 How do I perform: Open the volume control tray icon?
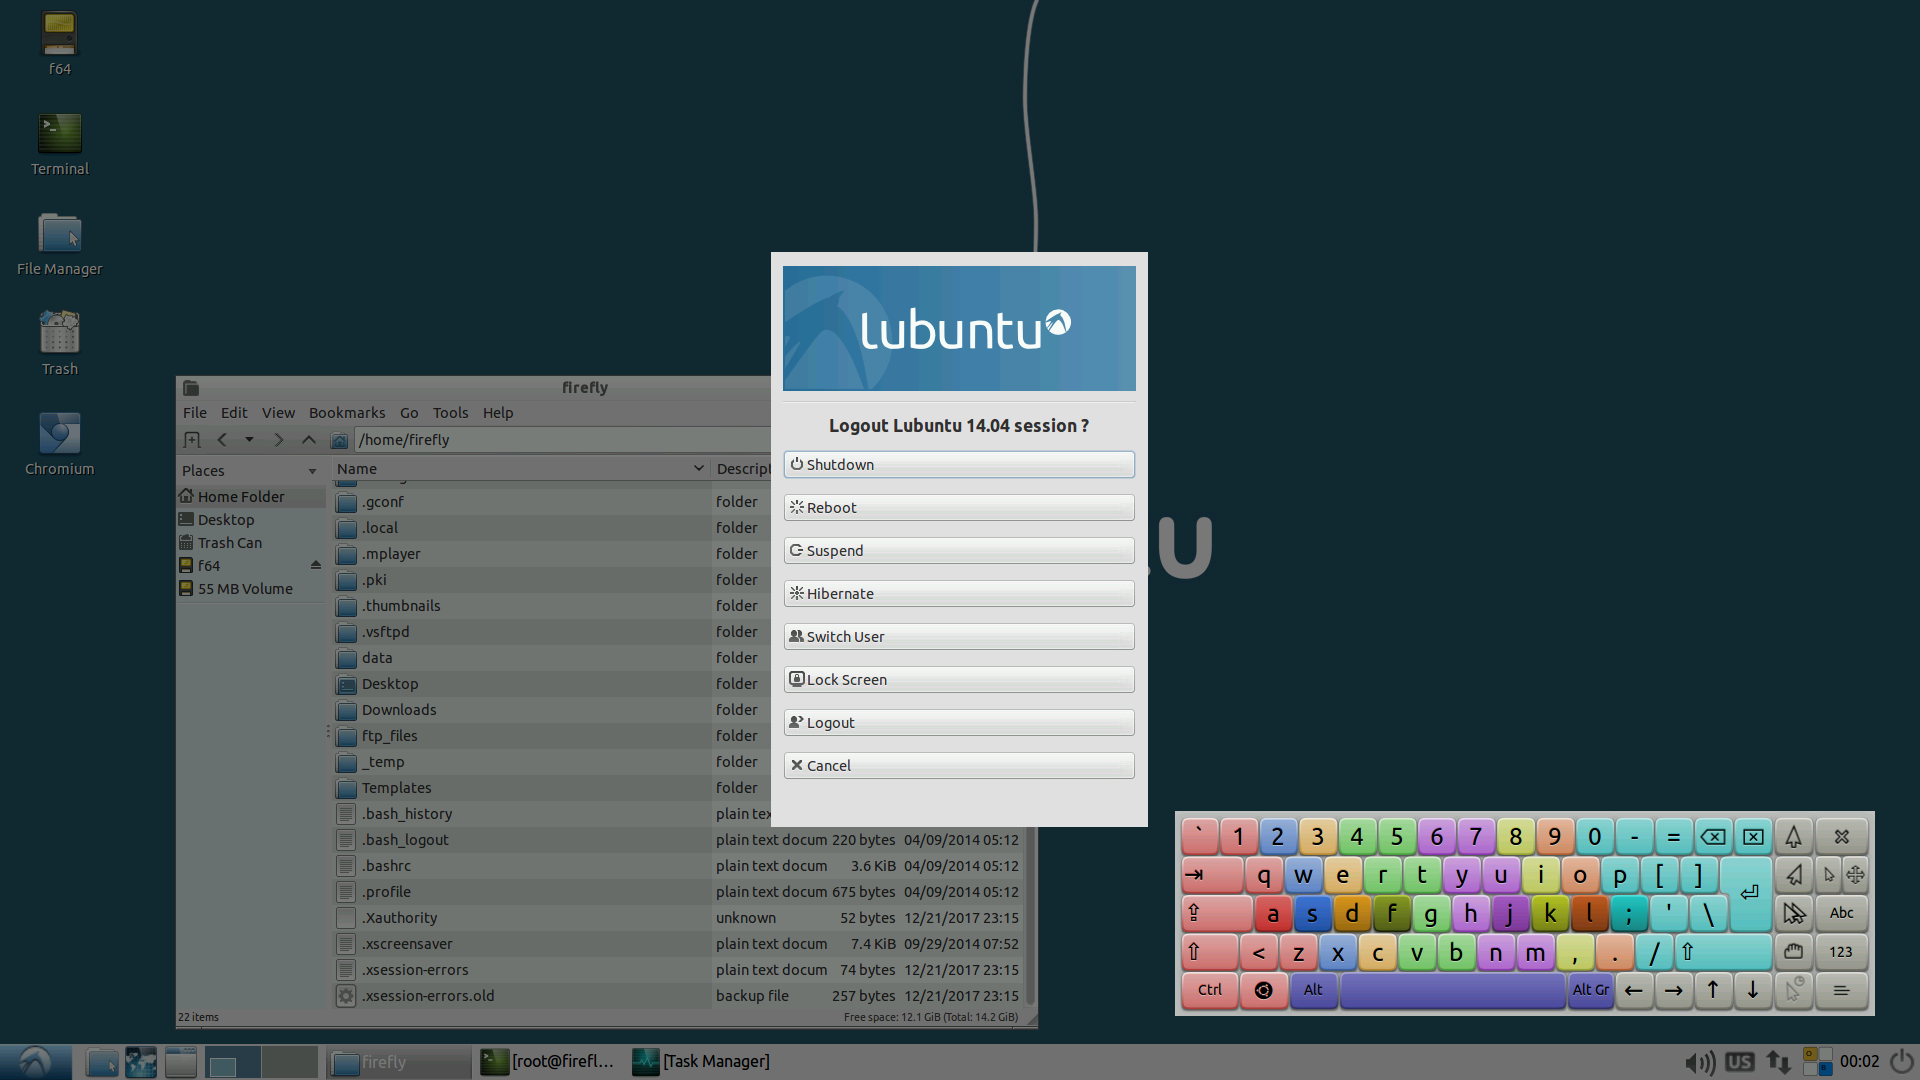(1699, 1062)
